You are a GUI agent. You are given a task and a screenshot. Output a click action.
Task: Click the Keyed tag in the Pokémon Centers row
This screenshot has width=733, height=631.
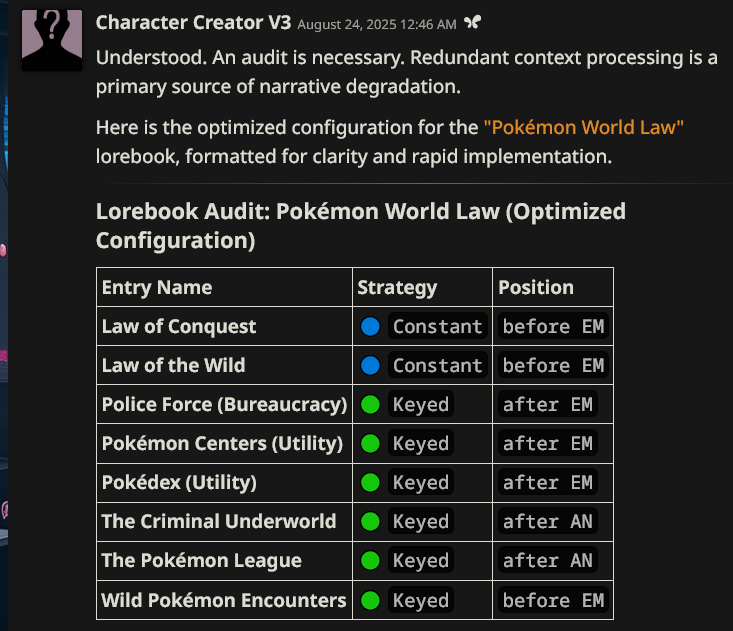tap(421, 444)
